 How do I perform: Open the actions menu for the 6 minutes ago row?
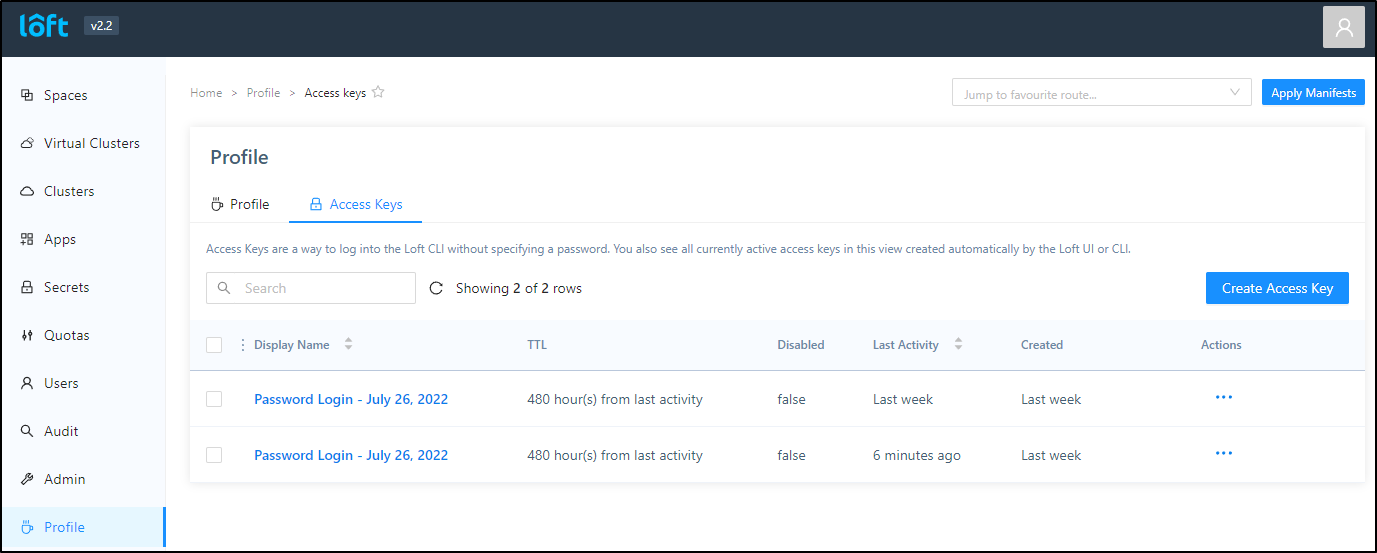[1223, 453]
